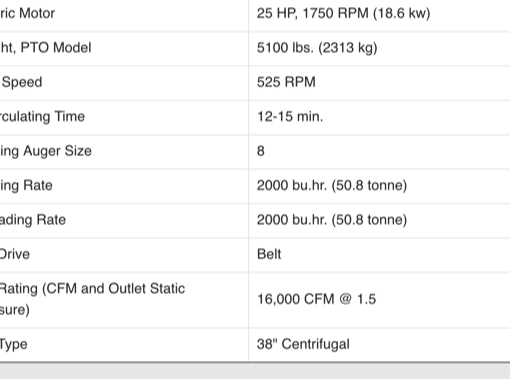Click the 5100 lbs. (2313 kg) weight value
The width and height of the screenshot is (510, 379).
click(317, 48)
